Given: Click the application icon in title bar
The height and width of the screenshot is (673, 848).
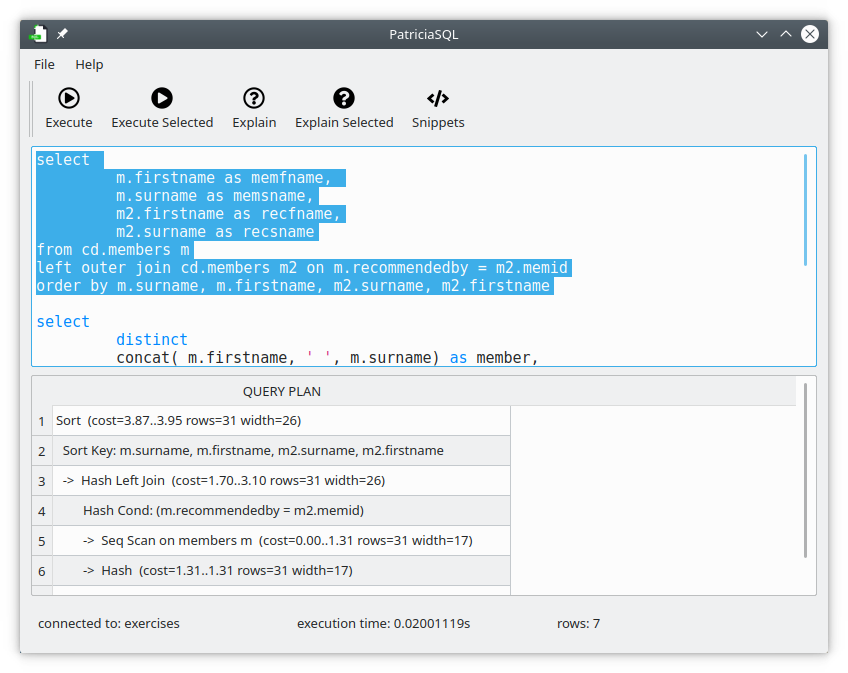Looking at the screenshot, I should click(38, 34).
